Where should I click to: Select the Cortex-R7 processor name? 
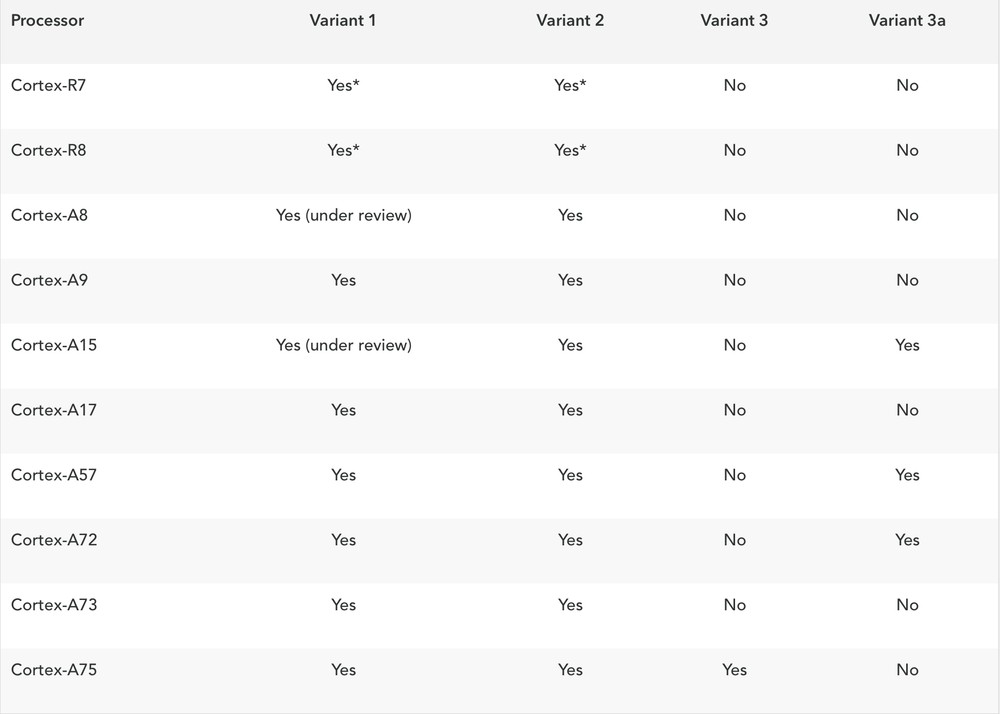(x=48, y=85)
